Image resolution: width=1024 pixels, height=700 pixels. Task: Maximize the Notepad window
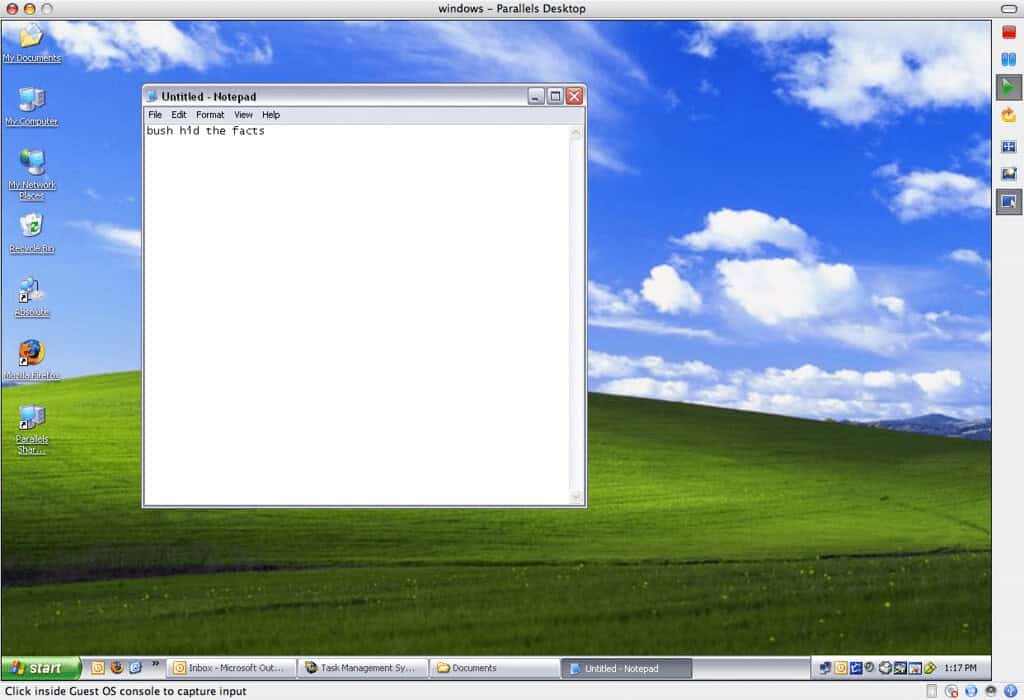[x=555, y=96]
